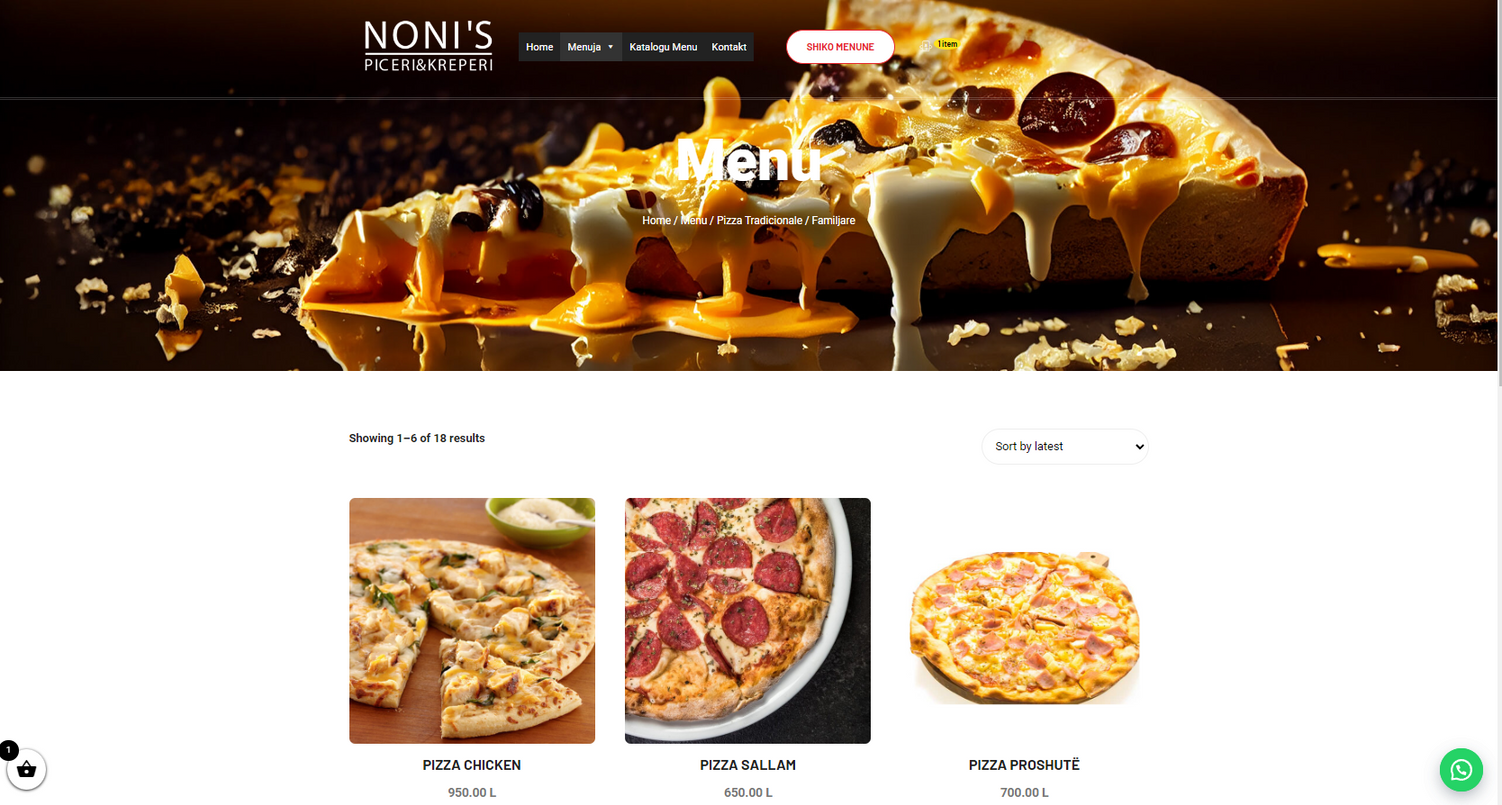Open the Kontakt menu item
Viewport: 1502px width, 805px height.
[729, 47]
